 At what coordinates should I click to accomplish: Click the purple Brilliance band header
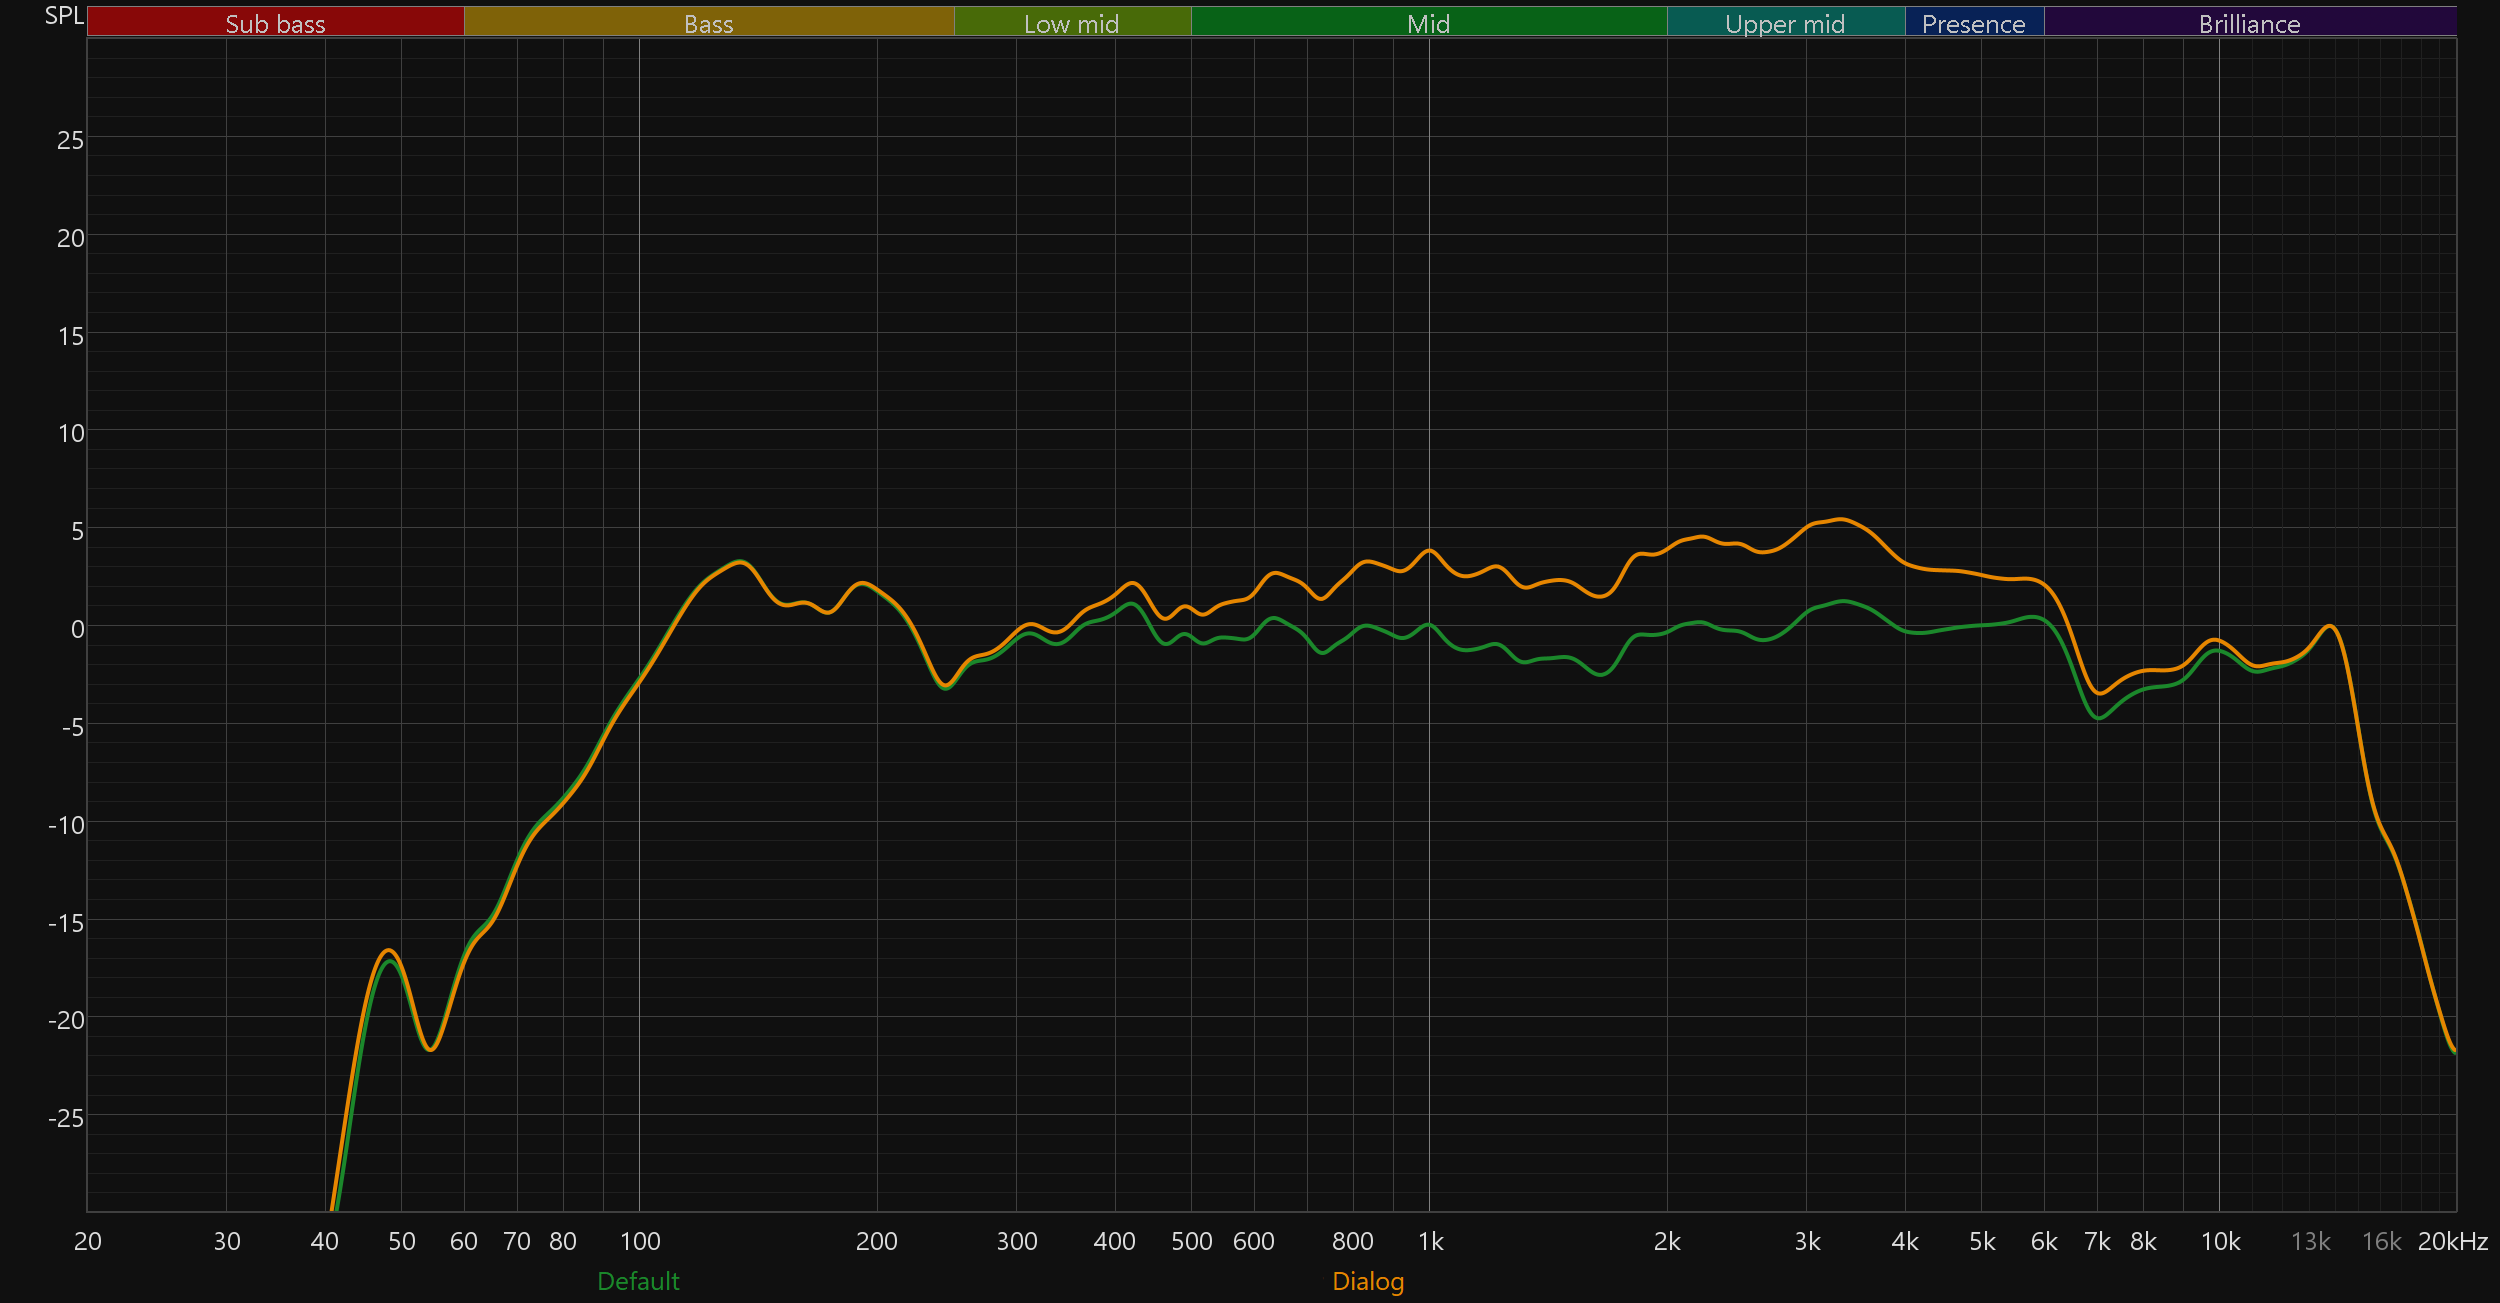pyautogui.click(x=2249, y=23)
